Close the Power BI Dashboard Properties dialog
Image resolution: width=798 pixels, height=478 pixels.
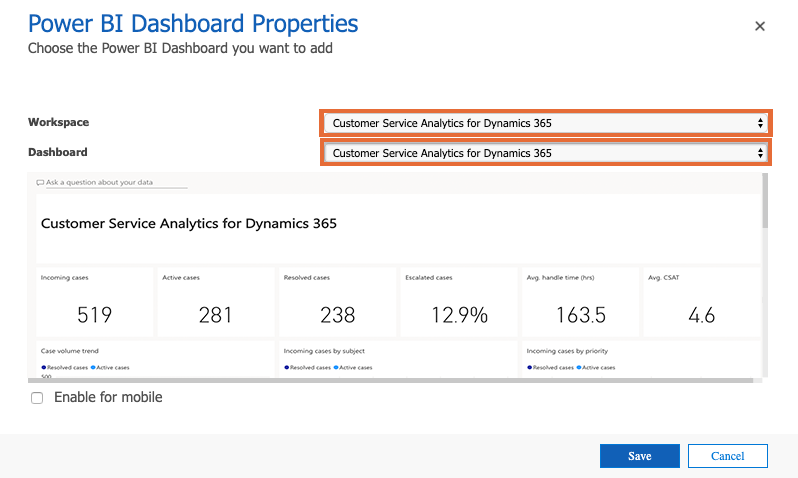[760, 26]
